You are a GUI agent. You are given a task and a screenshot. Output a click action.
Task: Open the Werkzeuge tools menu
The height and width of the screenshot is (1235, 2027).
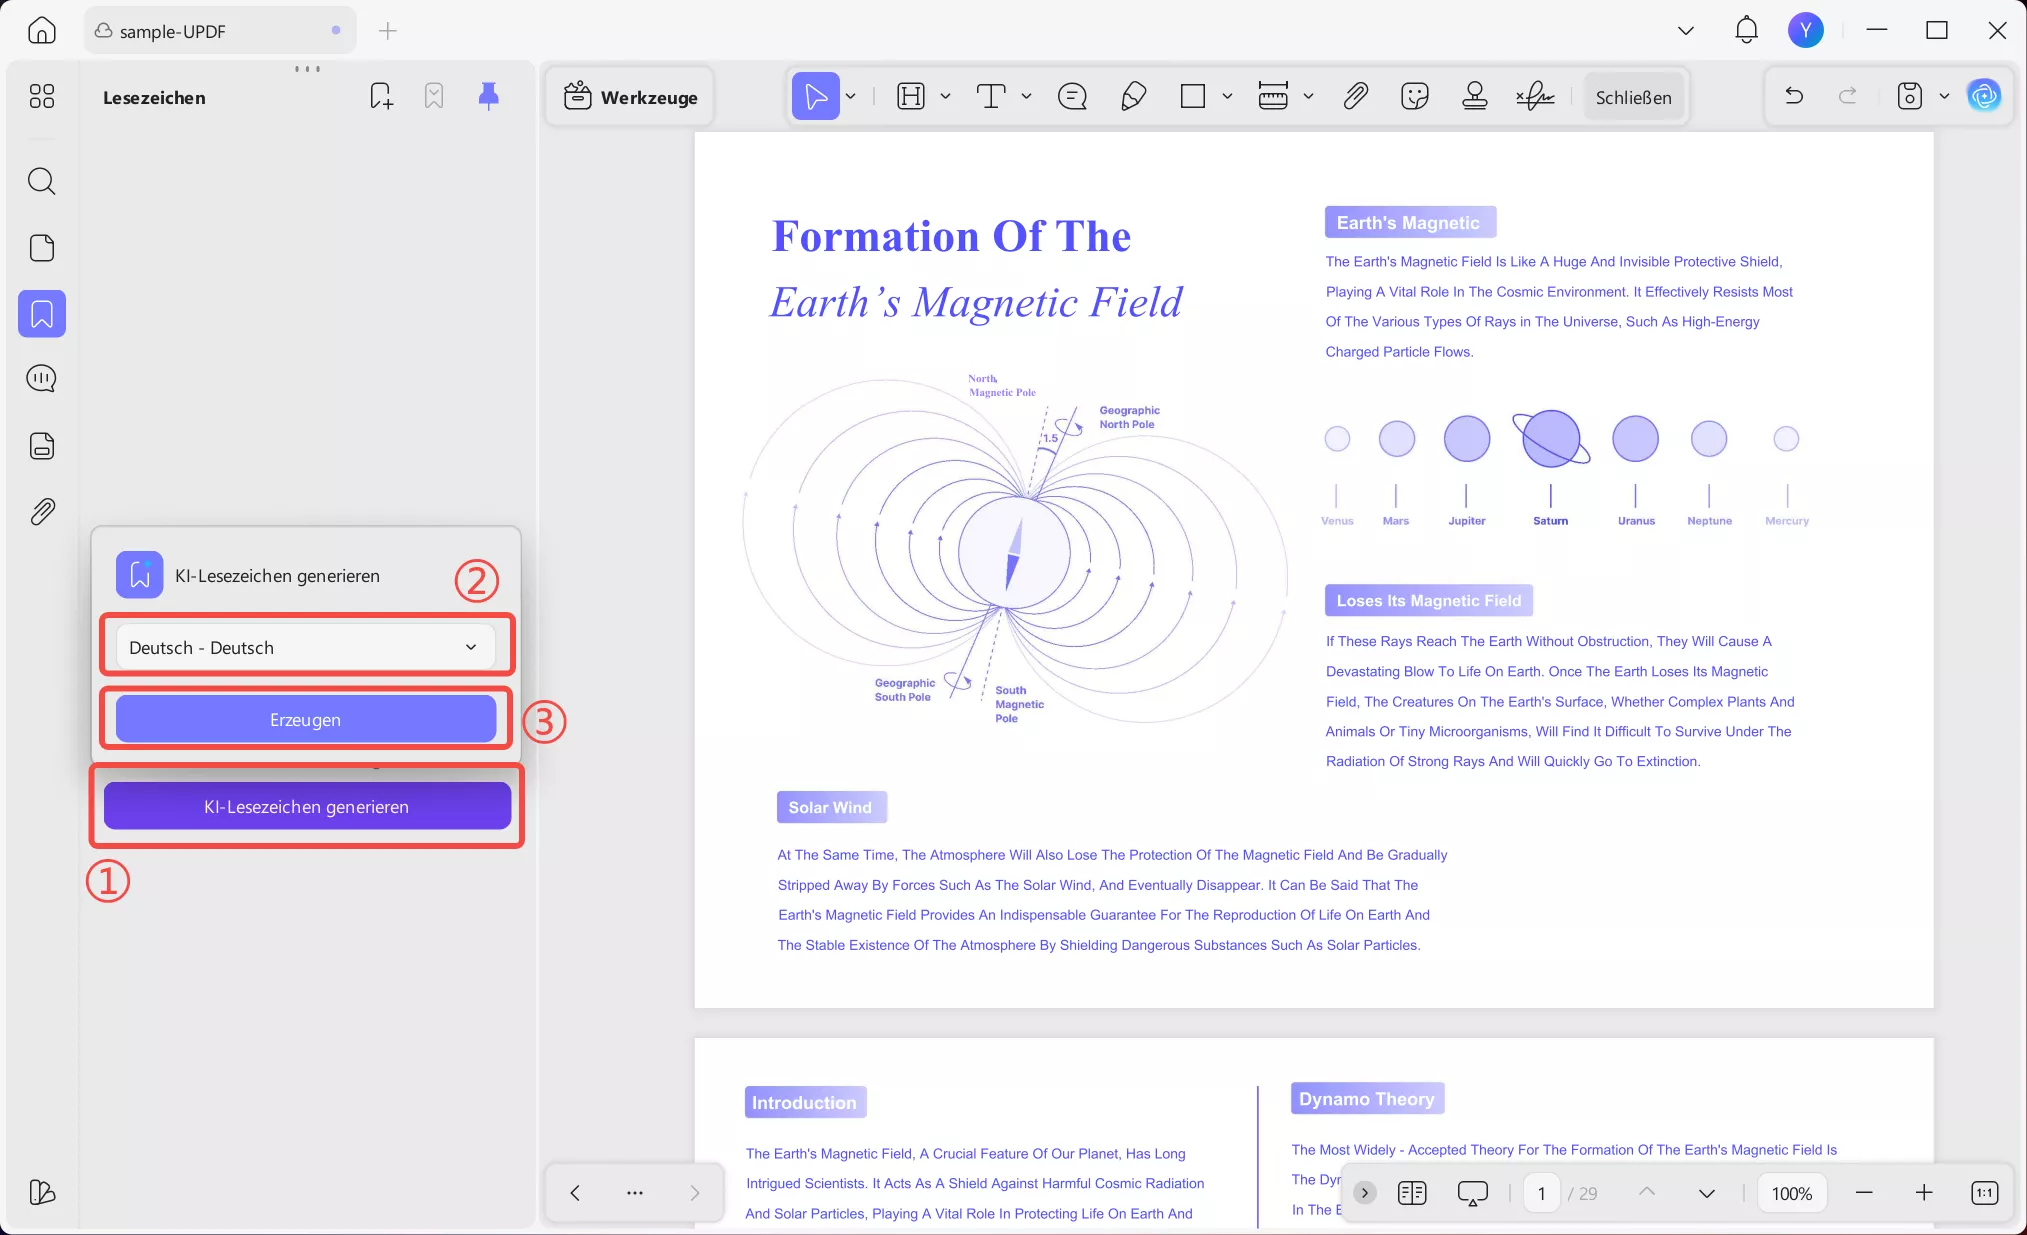630,96
